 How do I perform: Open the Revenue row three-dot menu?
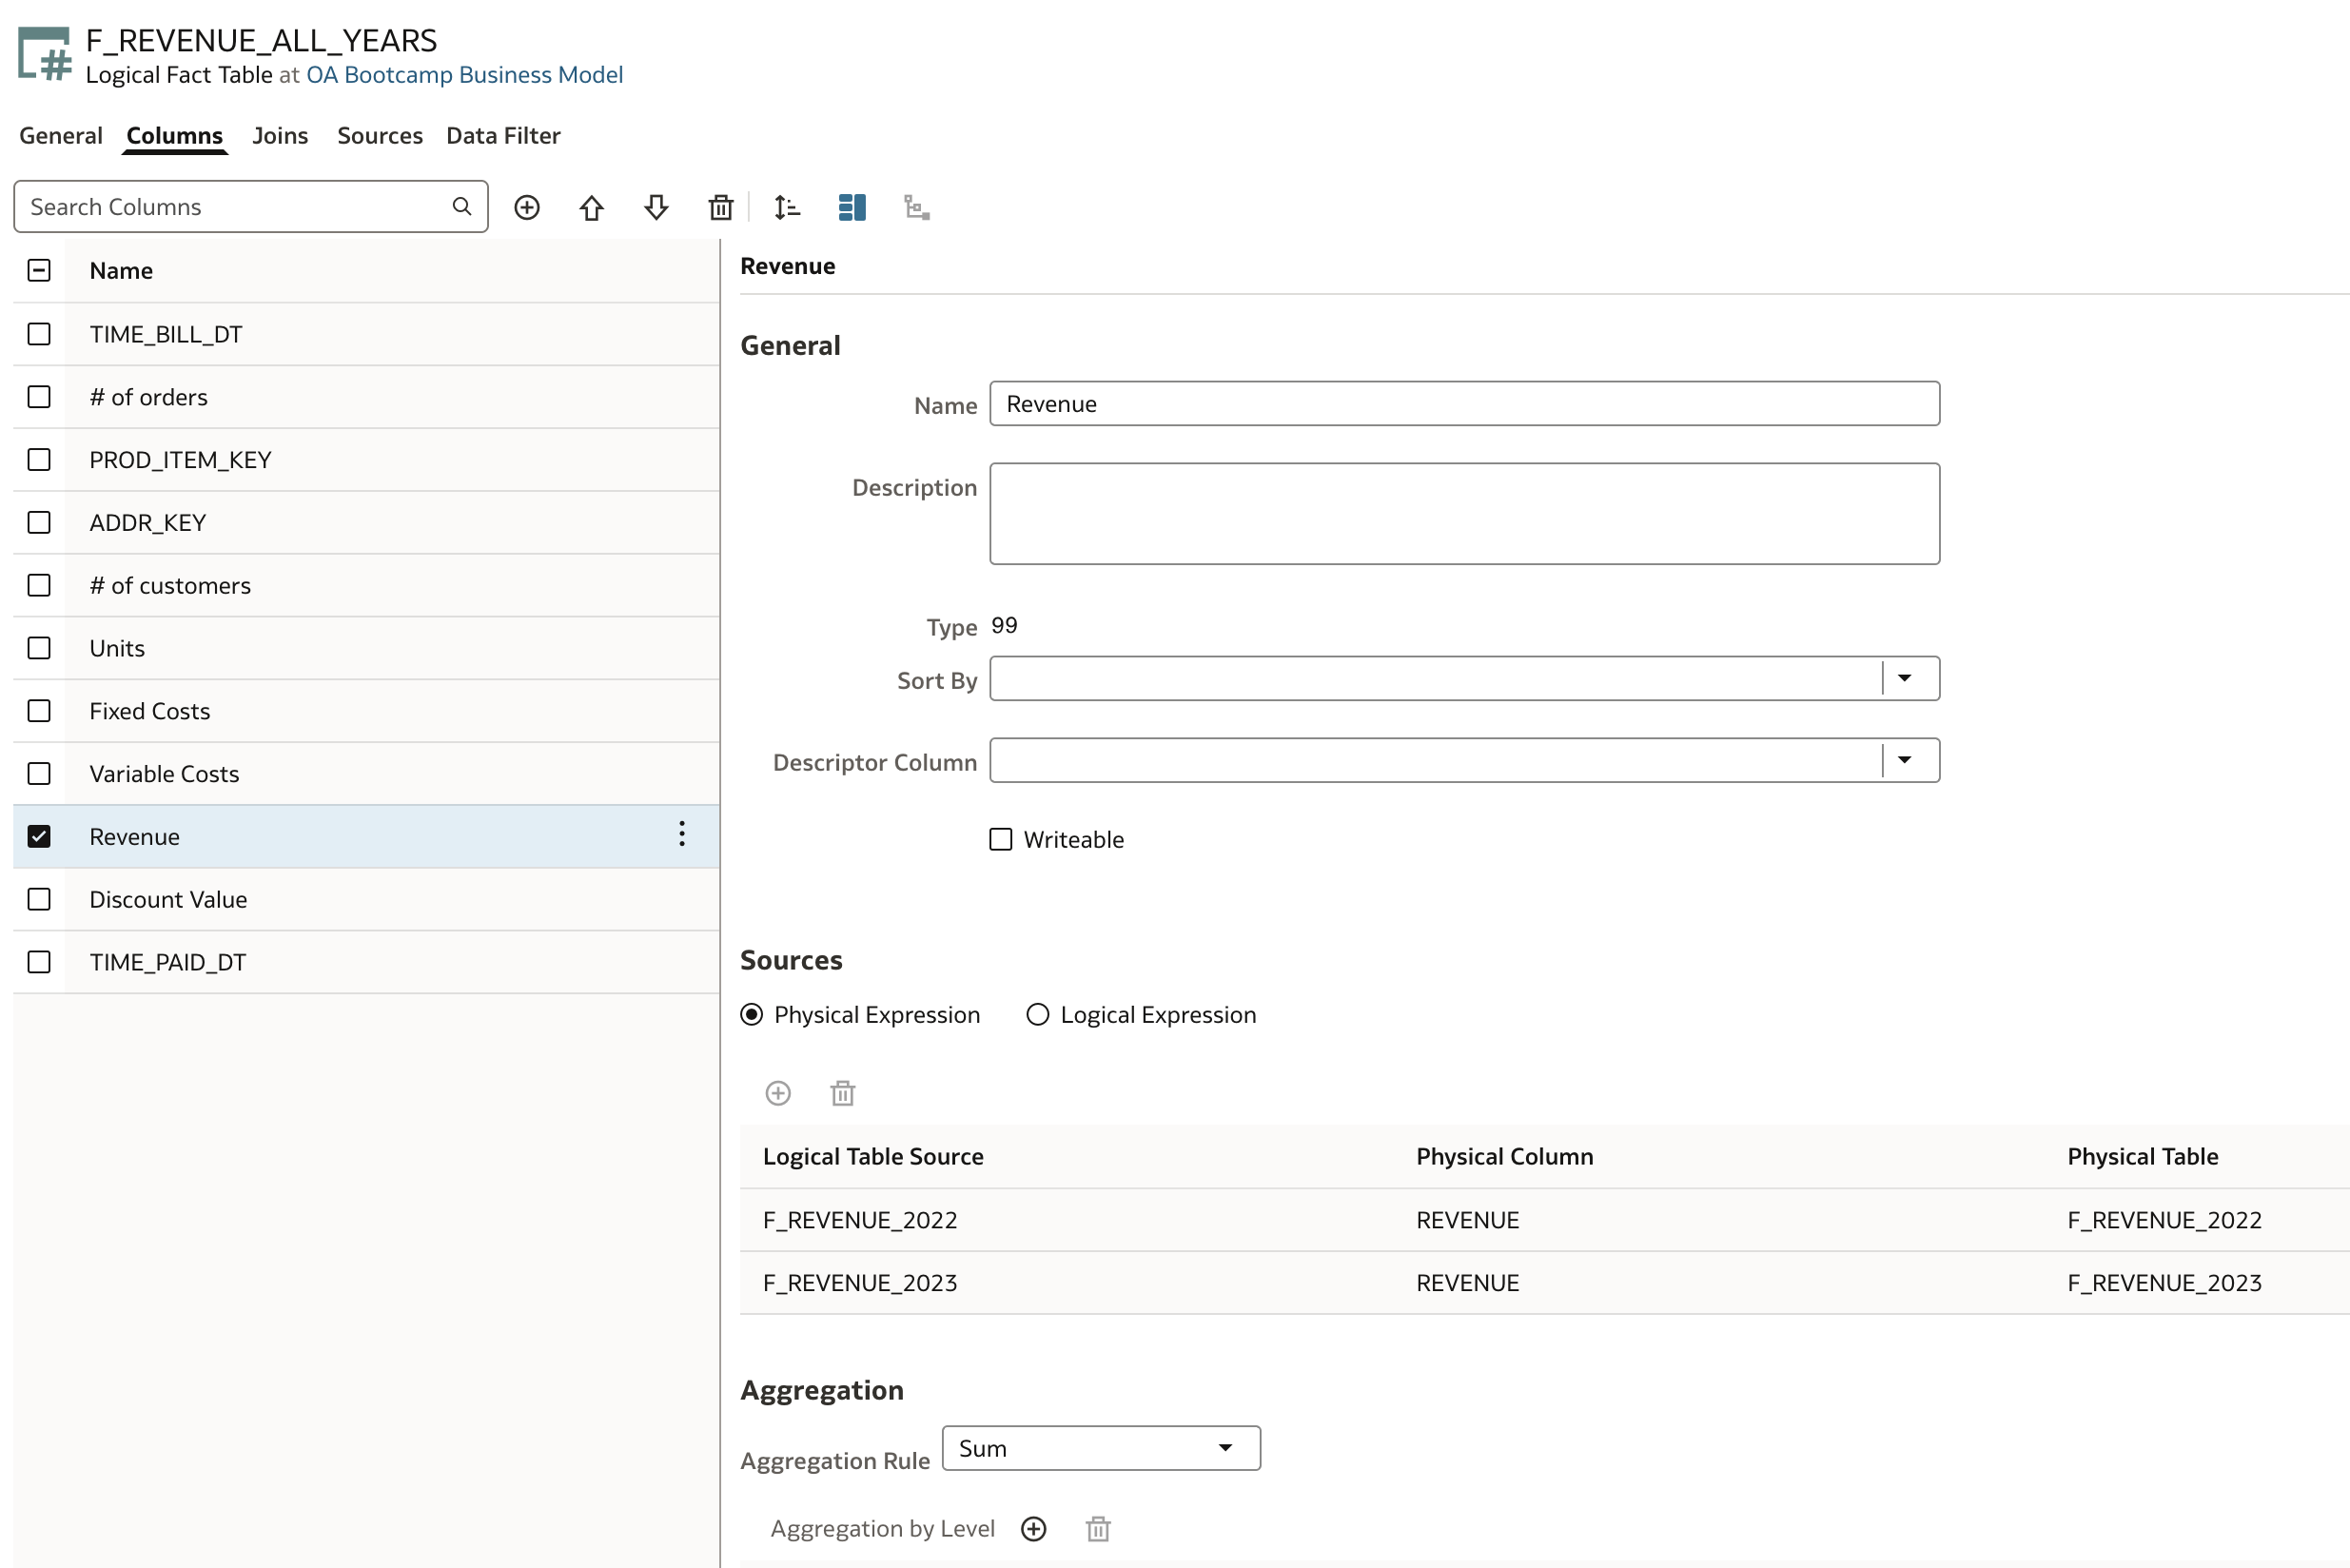point(682,834)
